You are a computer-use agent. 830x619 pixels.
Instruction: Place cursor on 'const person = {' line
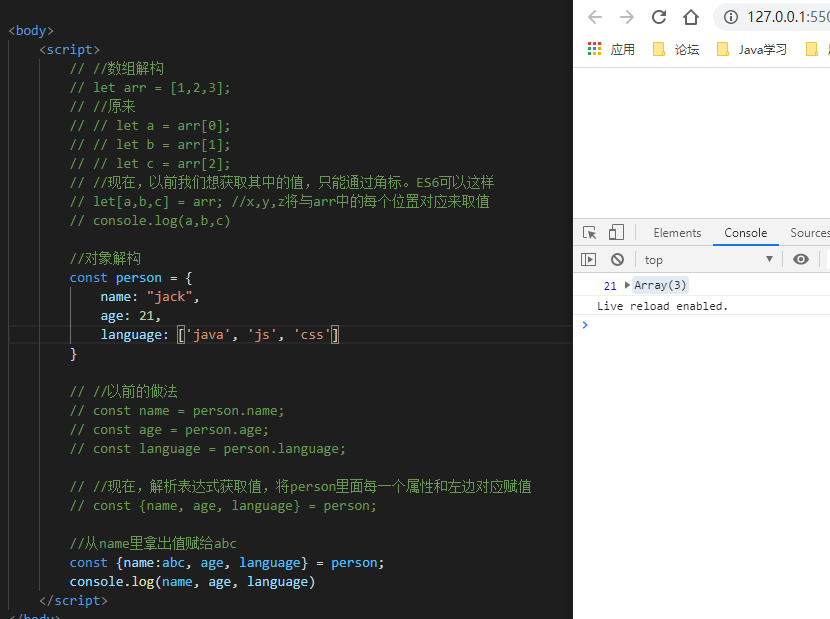[131, 277]
